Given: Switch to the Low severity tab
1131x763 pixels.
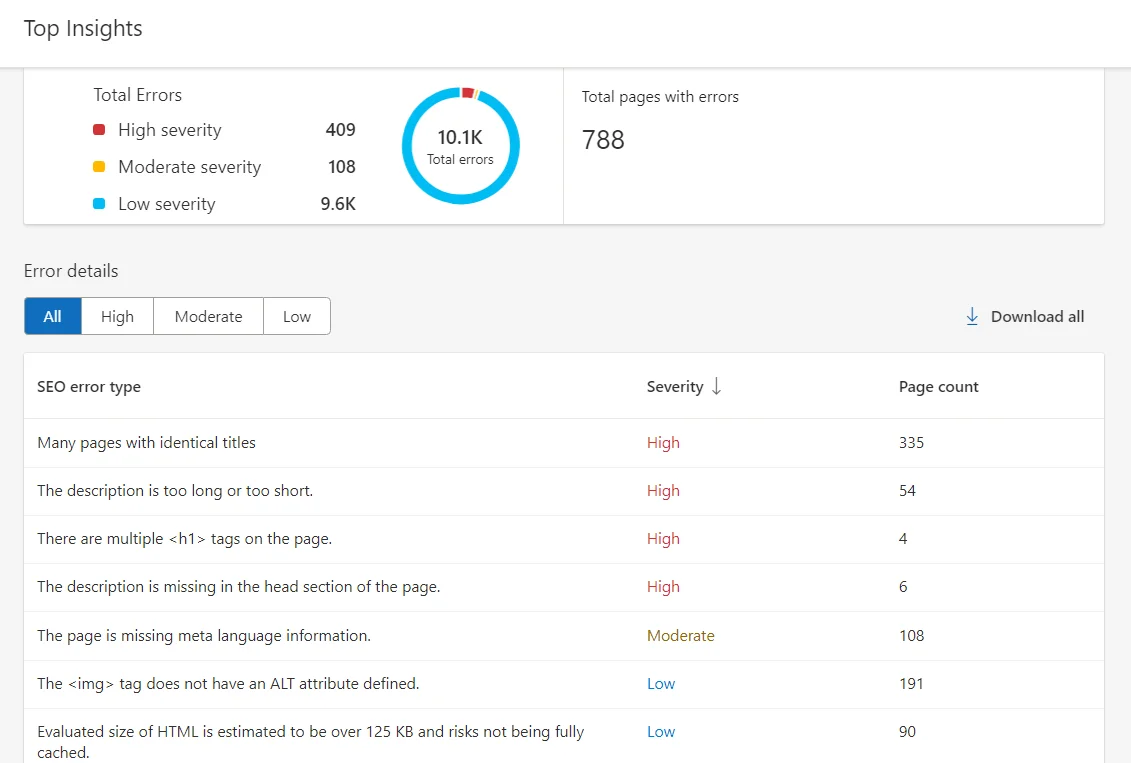Looking at the screenshot, I should coord(296,316).
